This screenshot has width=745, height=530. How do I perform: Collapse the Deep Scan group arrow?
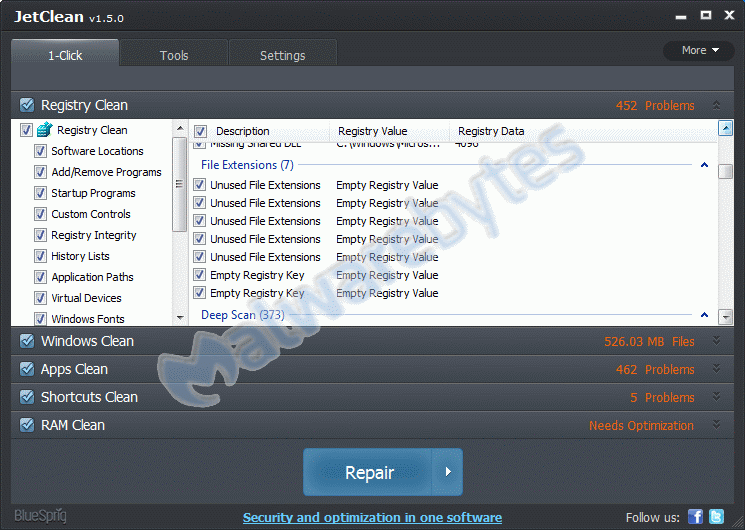point(704,315)
